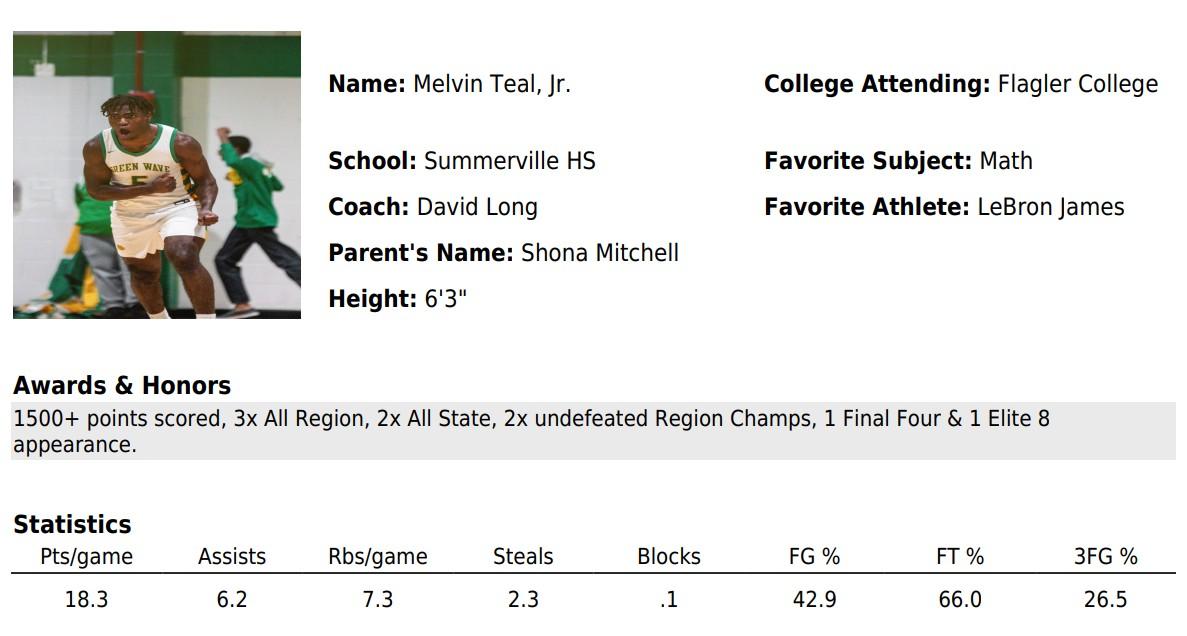Click Parent's Name Shona Mitchell
Image resolution: width=1187 pixels, height=636 pixels.
(x=503, y=252)
